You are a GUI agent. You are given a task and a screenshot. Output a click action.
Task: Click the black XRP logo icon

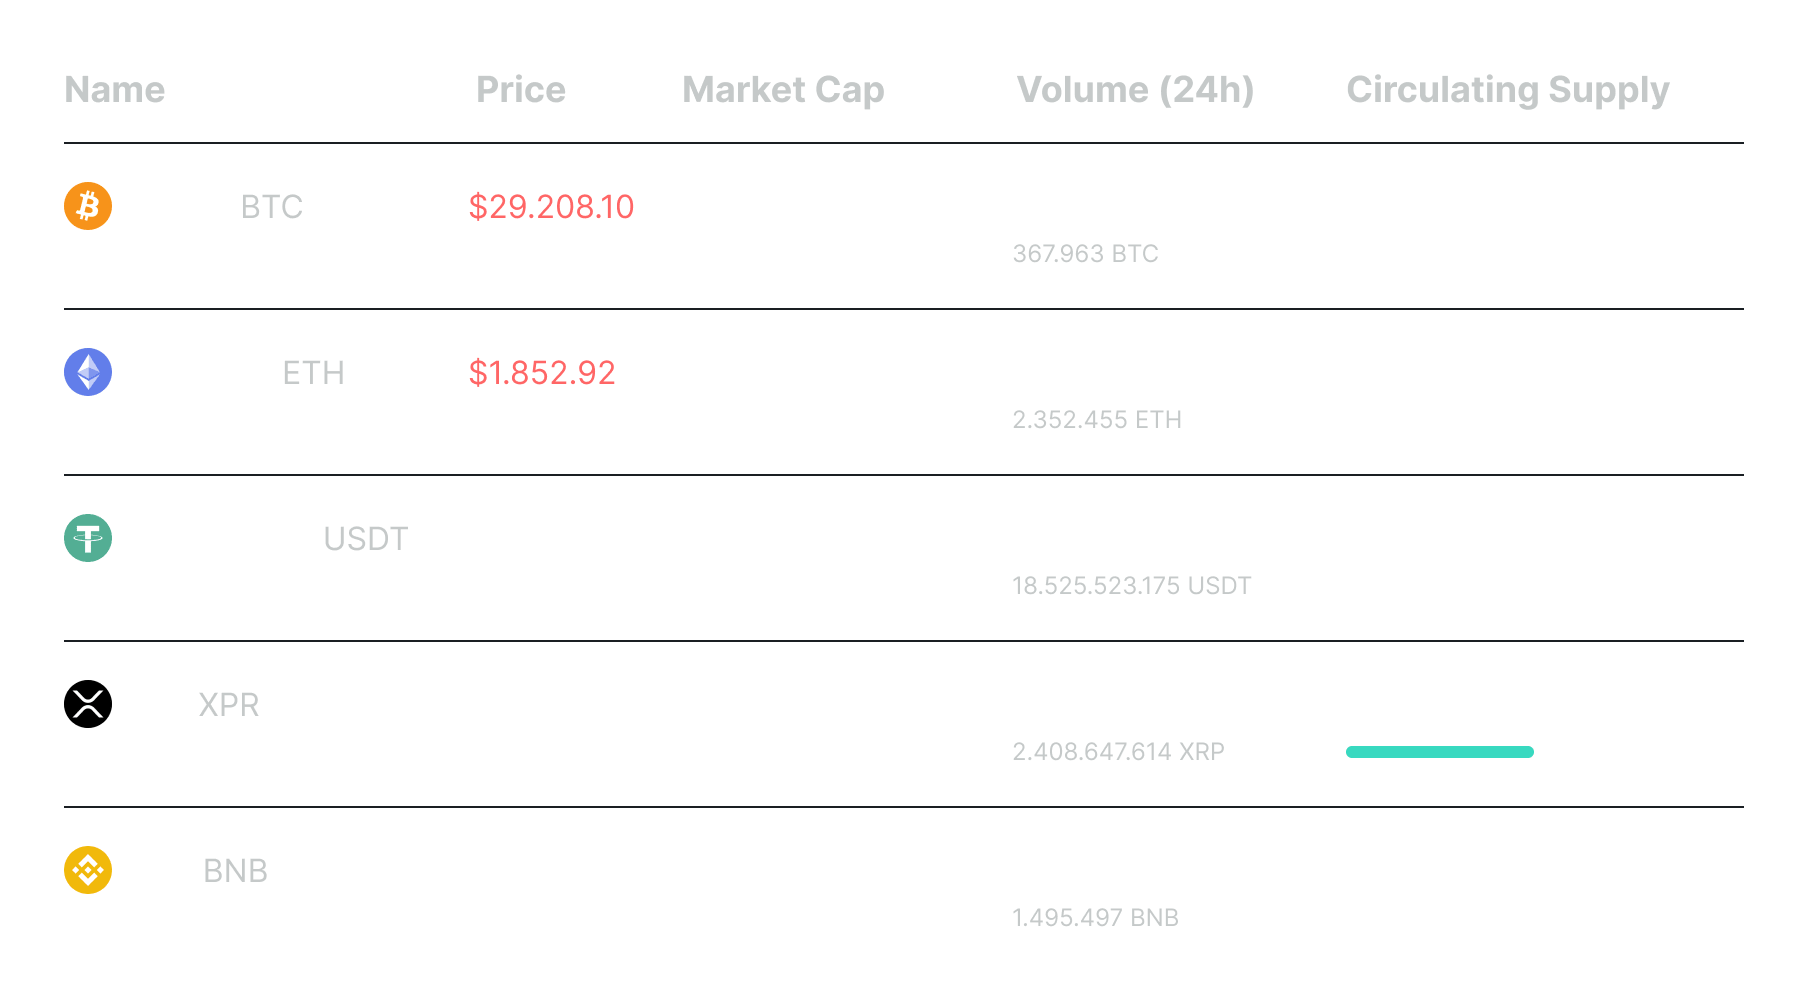click(88, 704)
